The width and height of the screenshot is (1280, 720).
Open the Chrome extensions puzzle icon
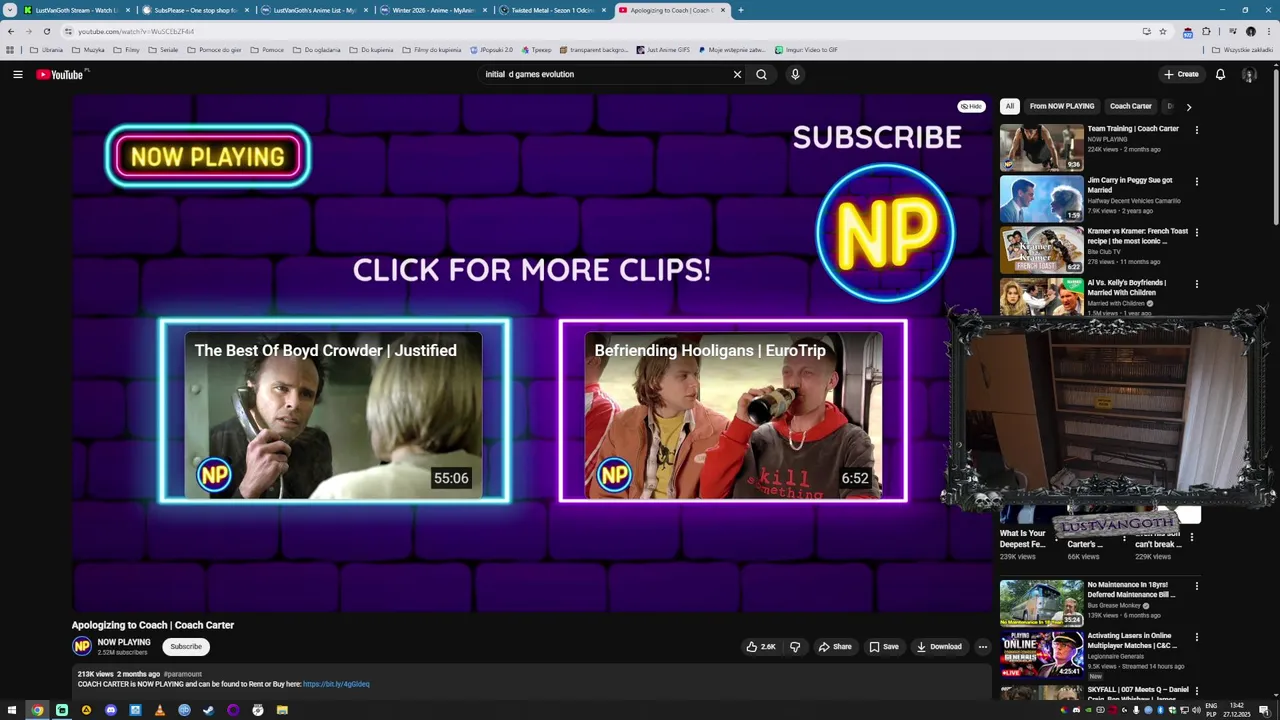click(x=1206, y=31)
